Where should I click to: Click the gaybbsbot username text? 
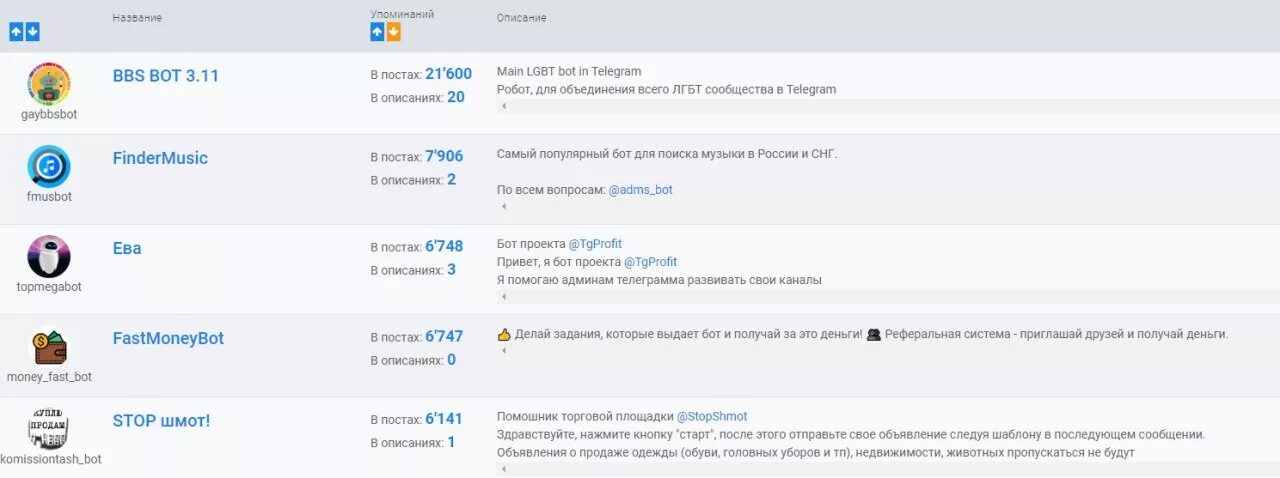click(49, 114)
